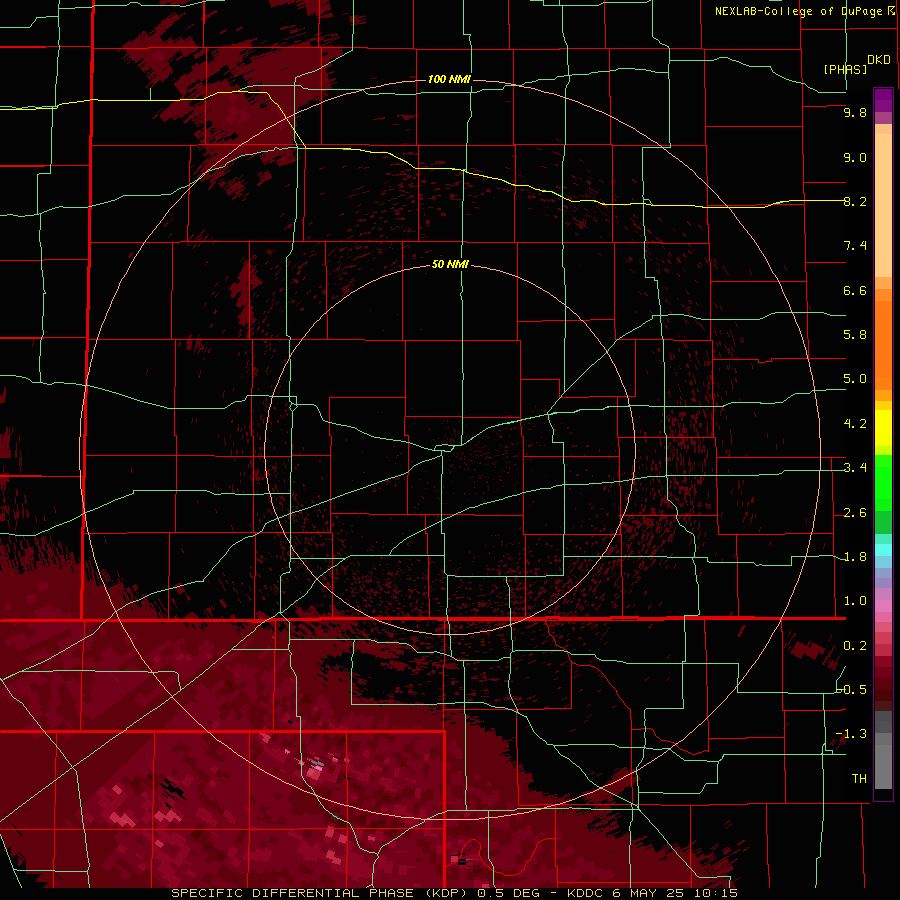The width and height of the screenshot is (900, 900).
Task: Click the "-0.5" value on the scale
Action: point(852,690)
